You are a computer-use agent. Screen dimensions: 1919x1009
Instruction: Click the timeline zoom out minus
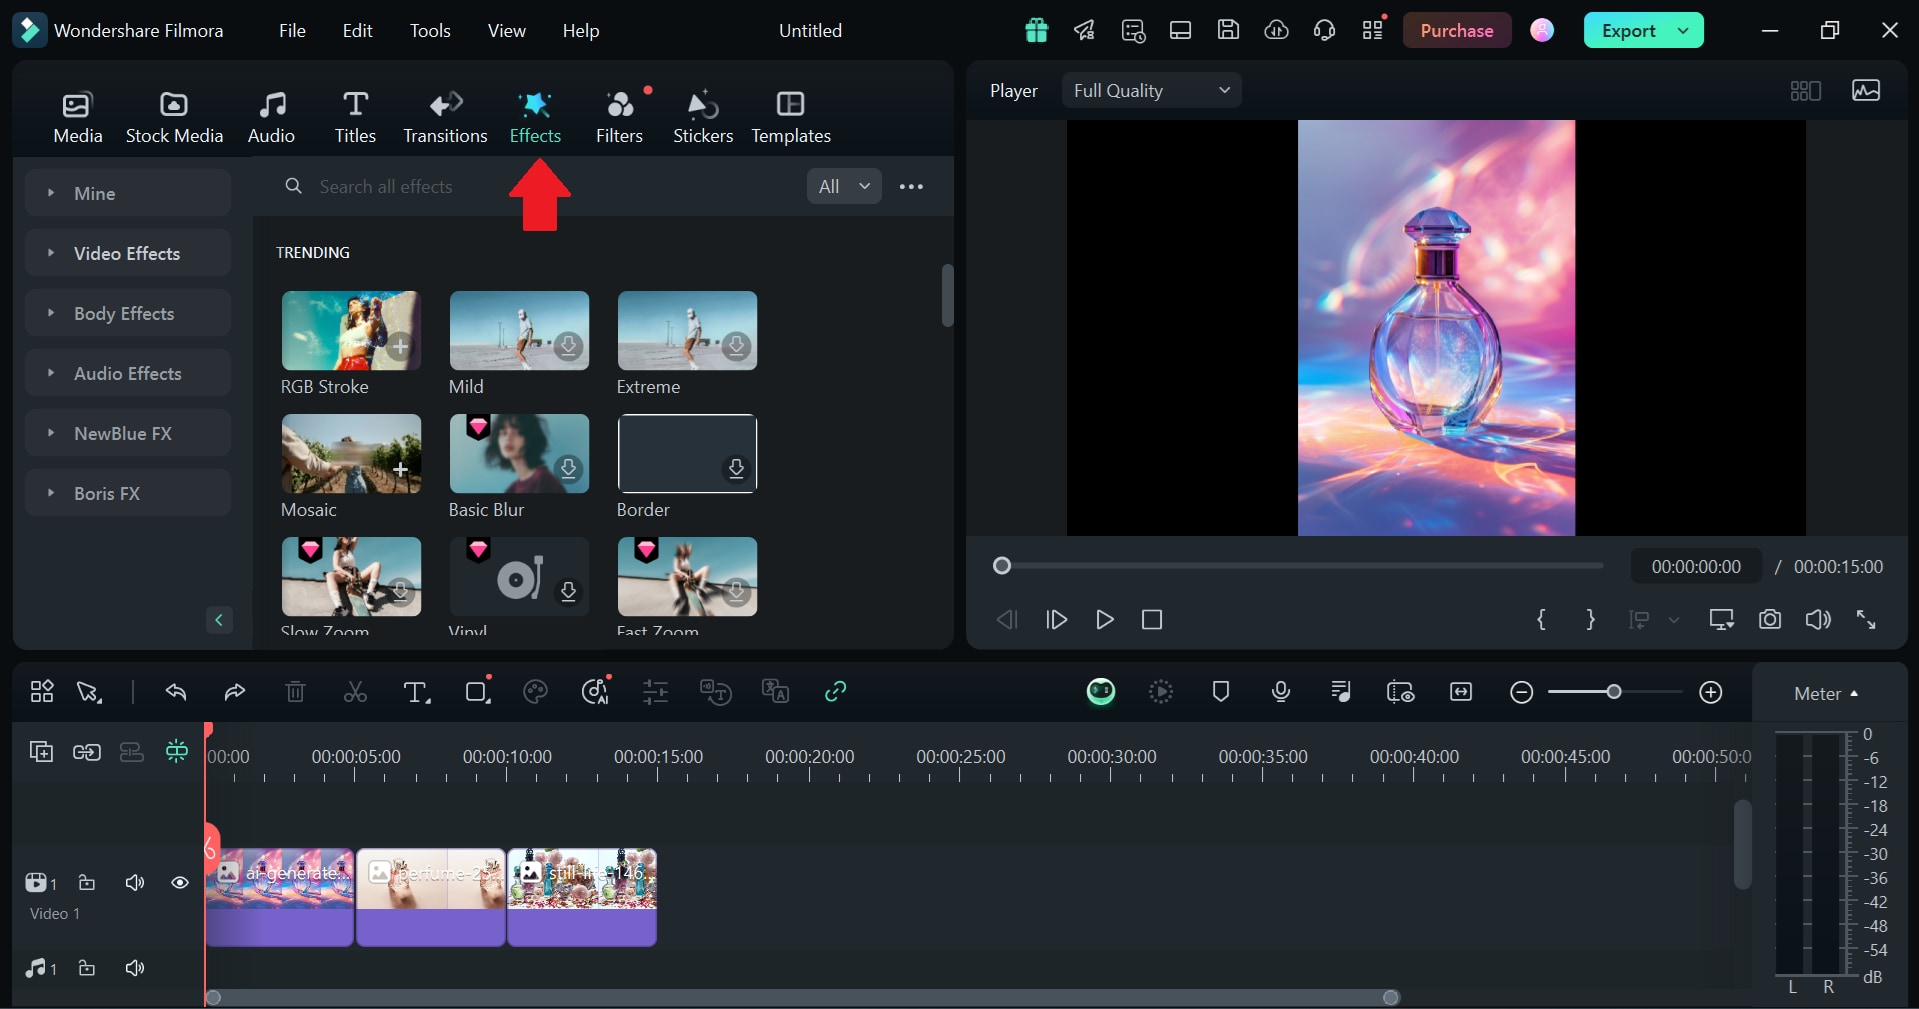coord(1522,692)
